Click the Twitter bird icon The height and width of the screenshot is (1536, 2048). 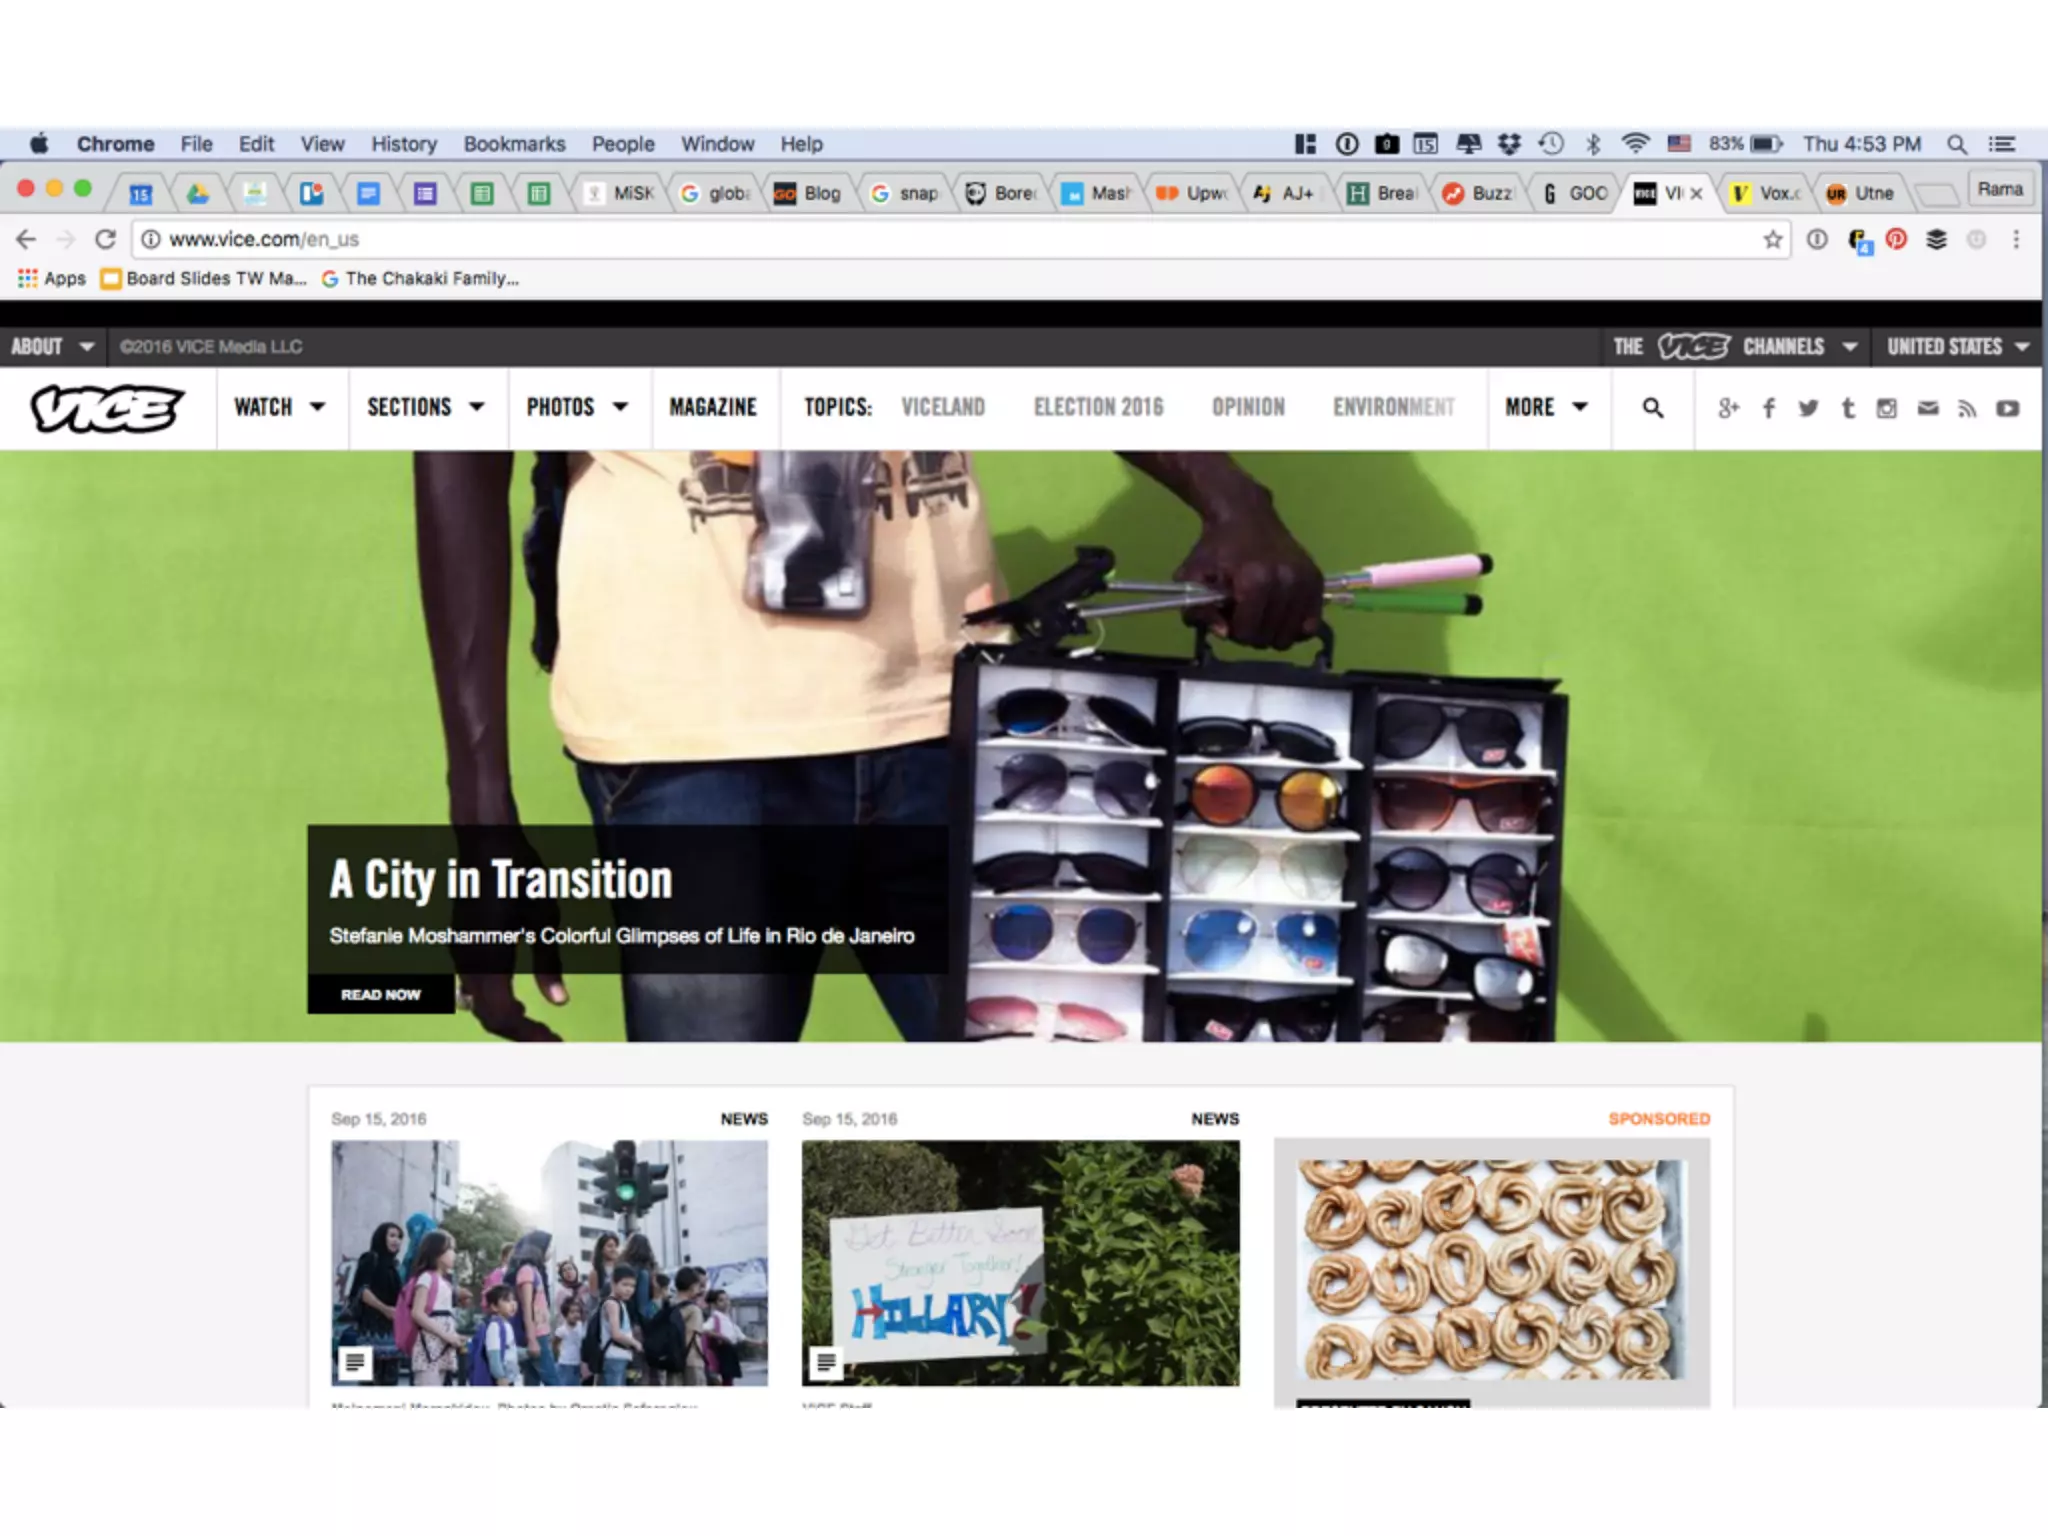coord(1808,408)
